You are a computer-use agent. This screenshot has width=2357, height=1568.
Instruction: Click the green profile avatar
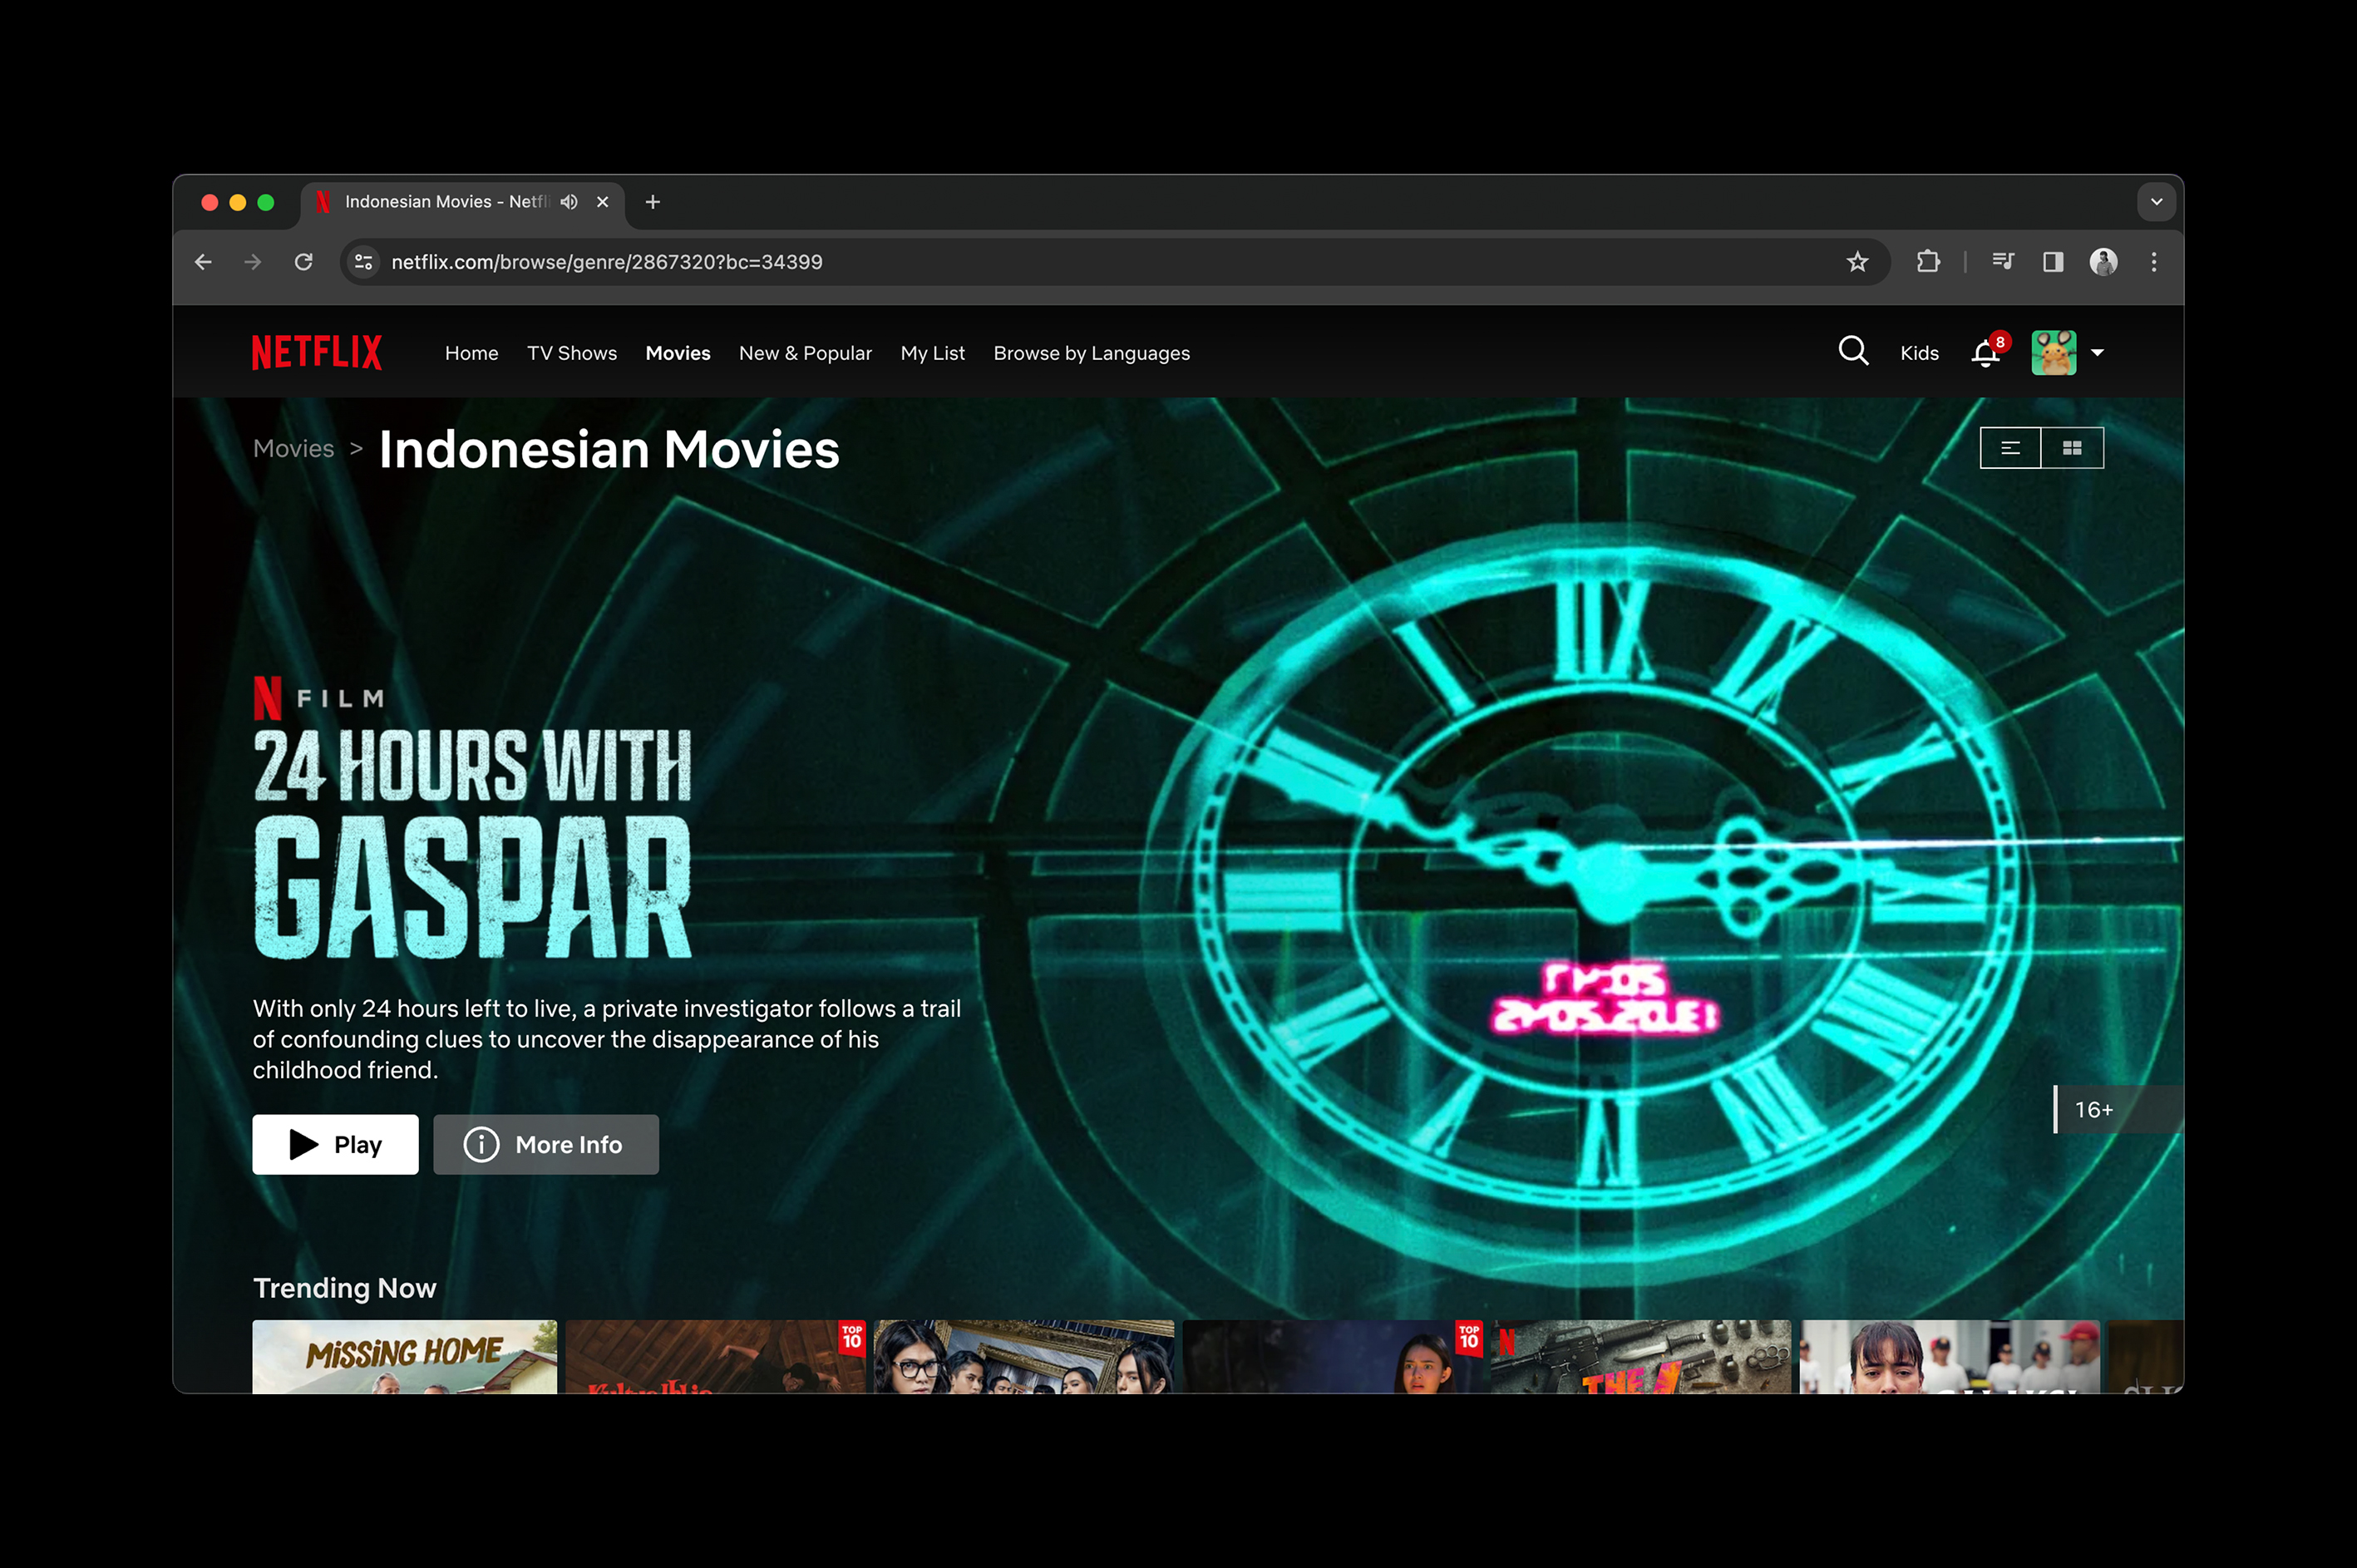click(x=2053, y=352)
